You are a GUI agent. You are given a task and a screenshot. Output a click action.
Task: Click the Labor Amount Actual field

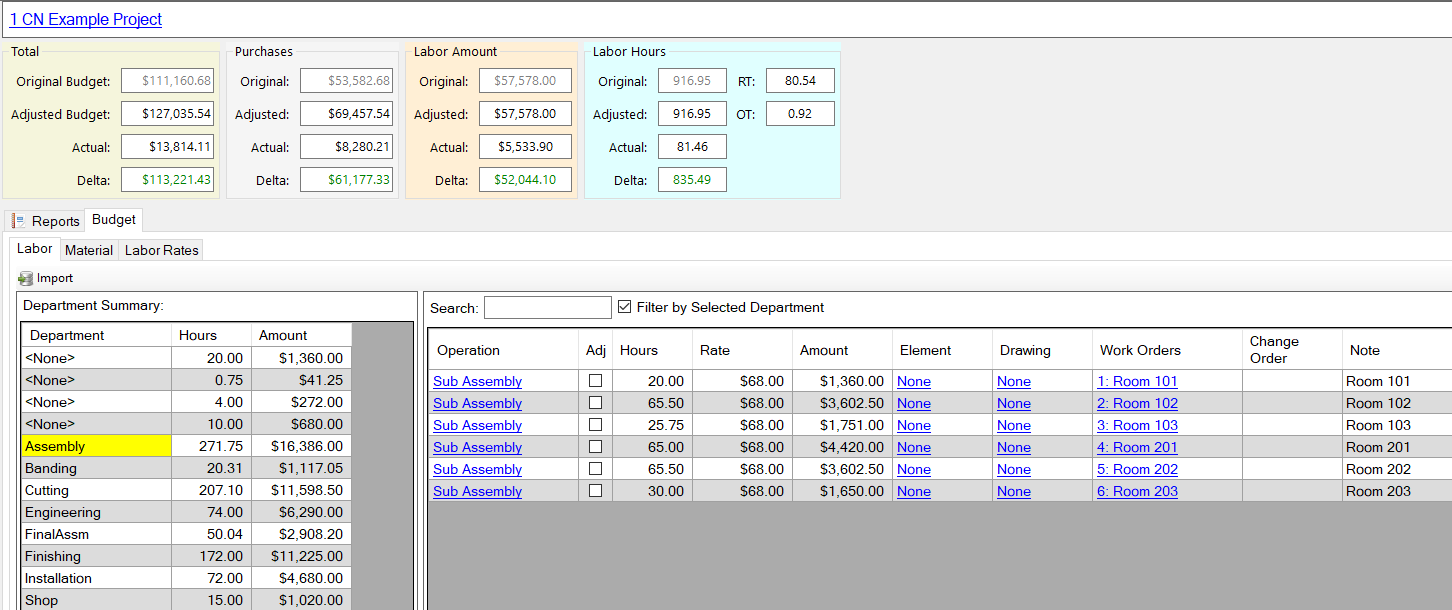click(525, 147)
